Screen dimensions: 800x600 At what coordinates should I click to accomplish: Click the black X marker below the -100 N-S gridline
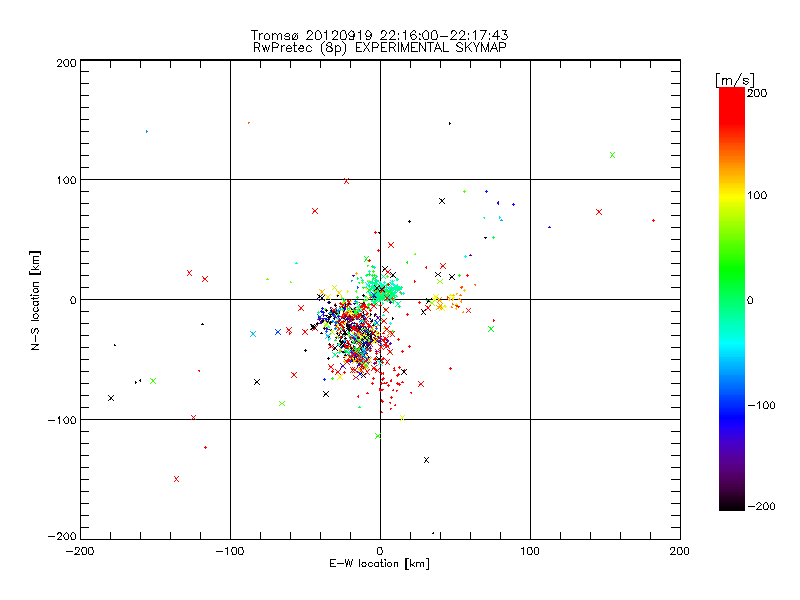click(427, 460)
